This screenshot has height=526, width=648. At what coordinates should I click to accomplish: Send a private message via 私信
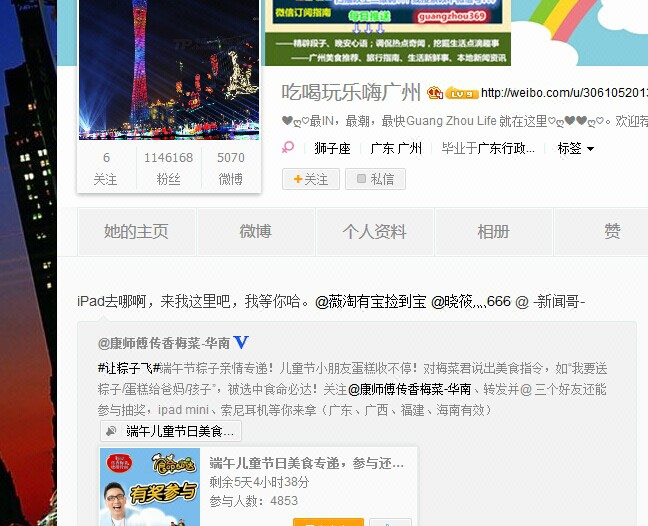tap(375, 179)
